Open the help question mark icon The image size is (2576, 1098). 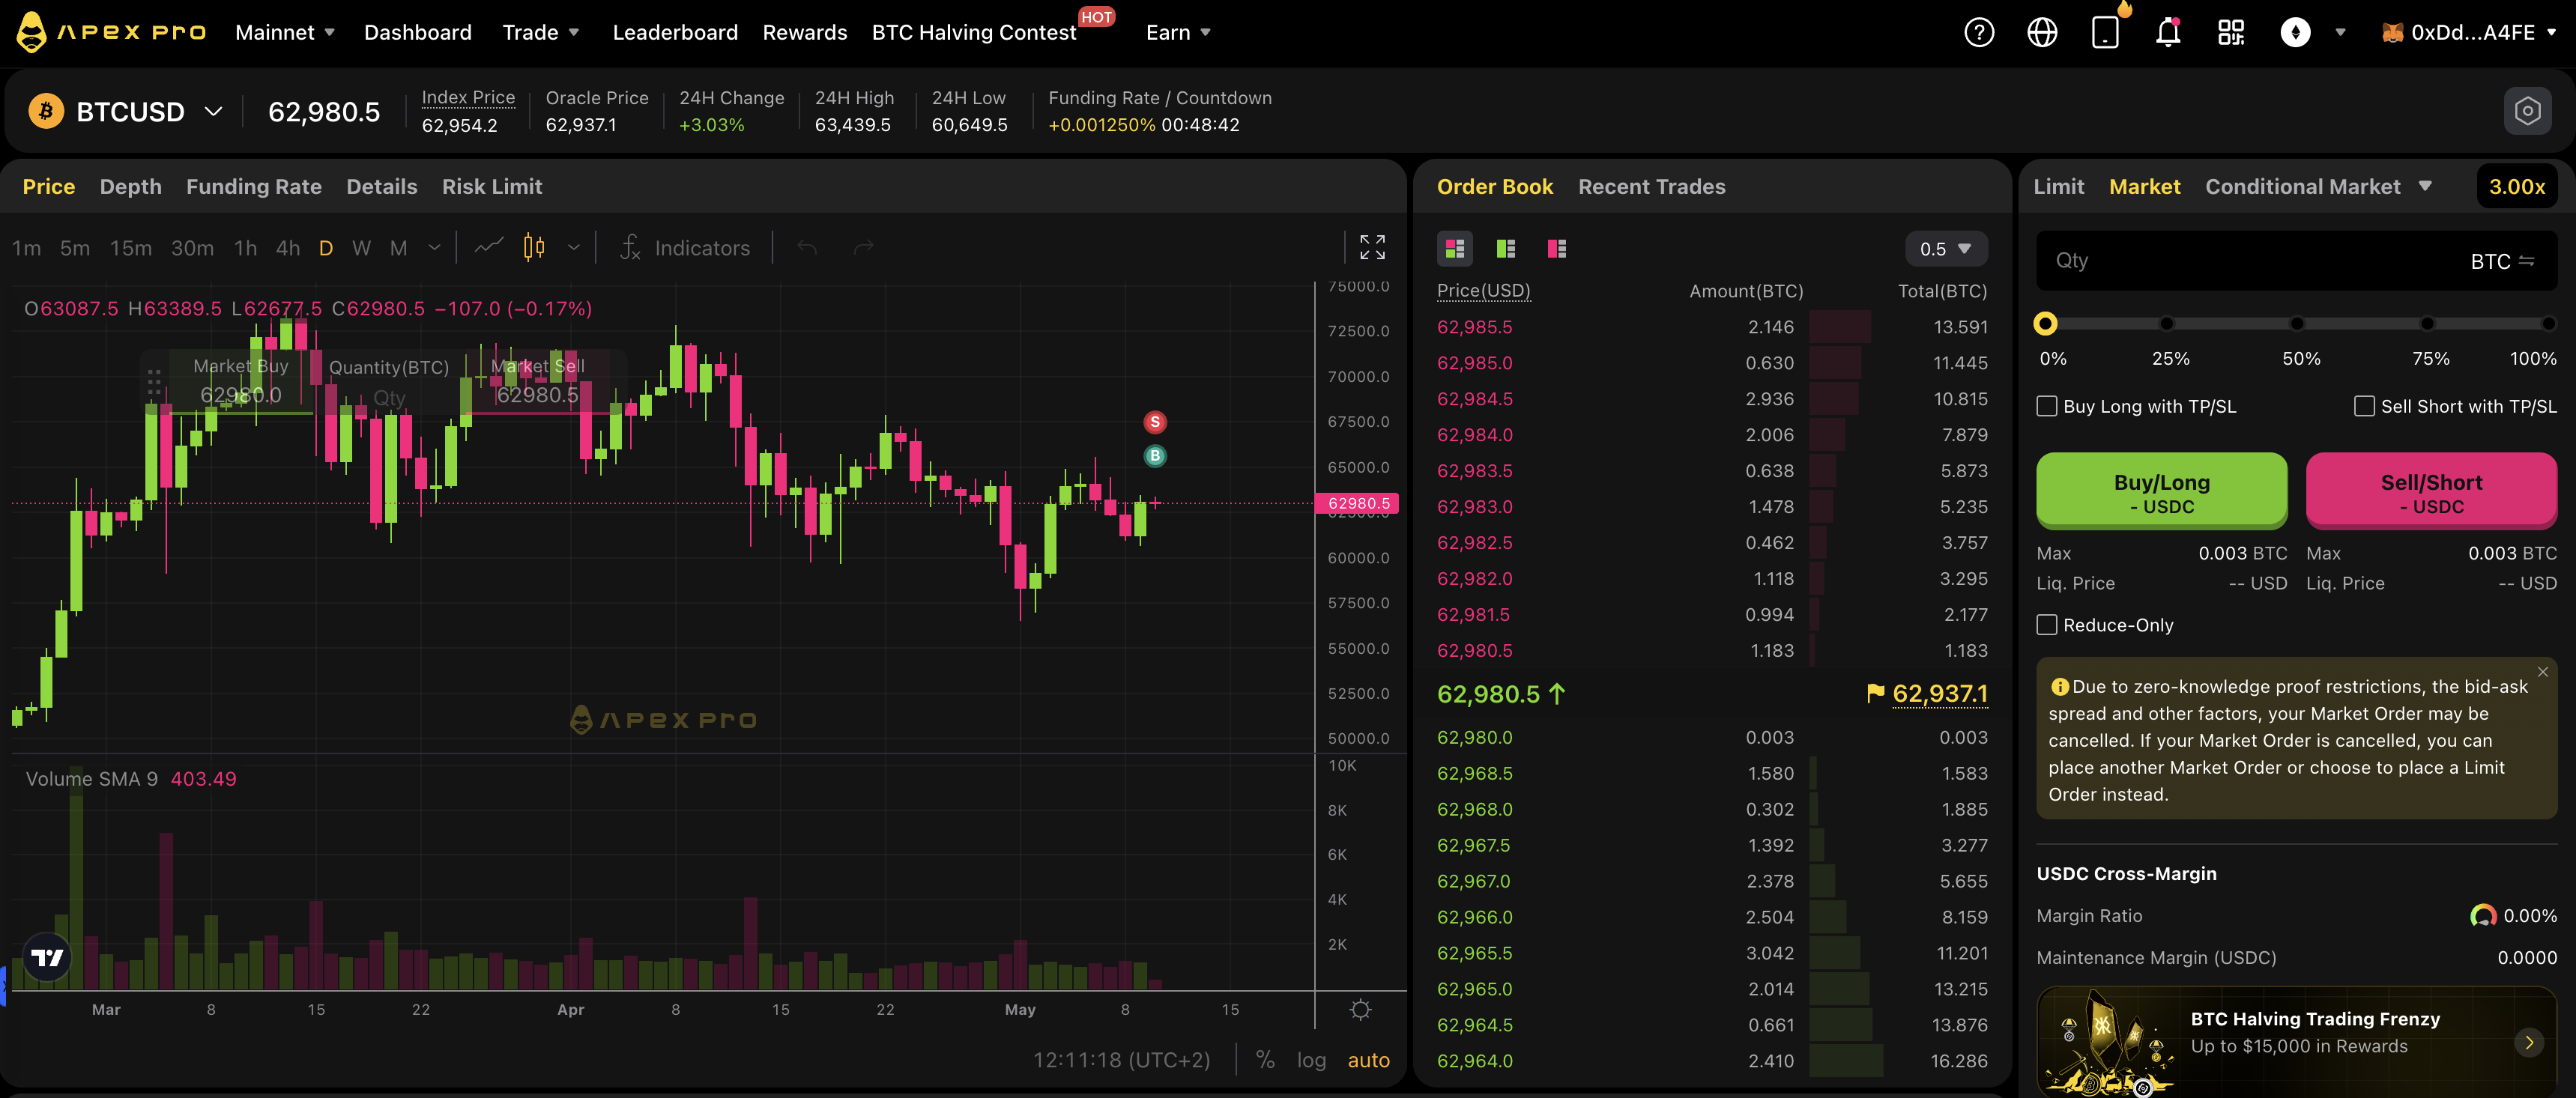coord(1978,32)
